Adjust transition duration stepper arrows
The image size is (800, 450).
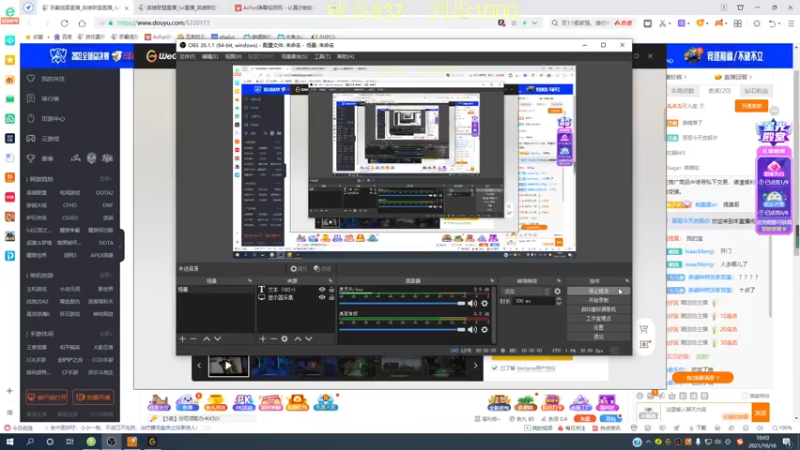(x=559, y=301)
